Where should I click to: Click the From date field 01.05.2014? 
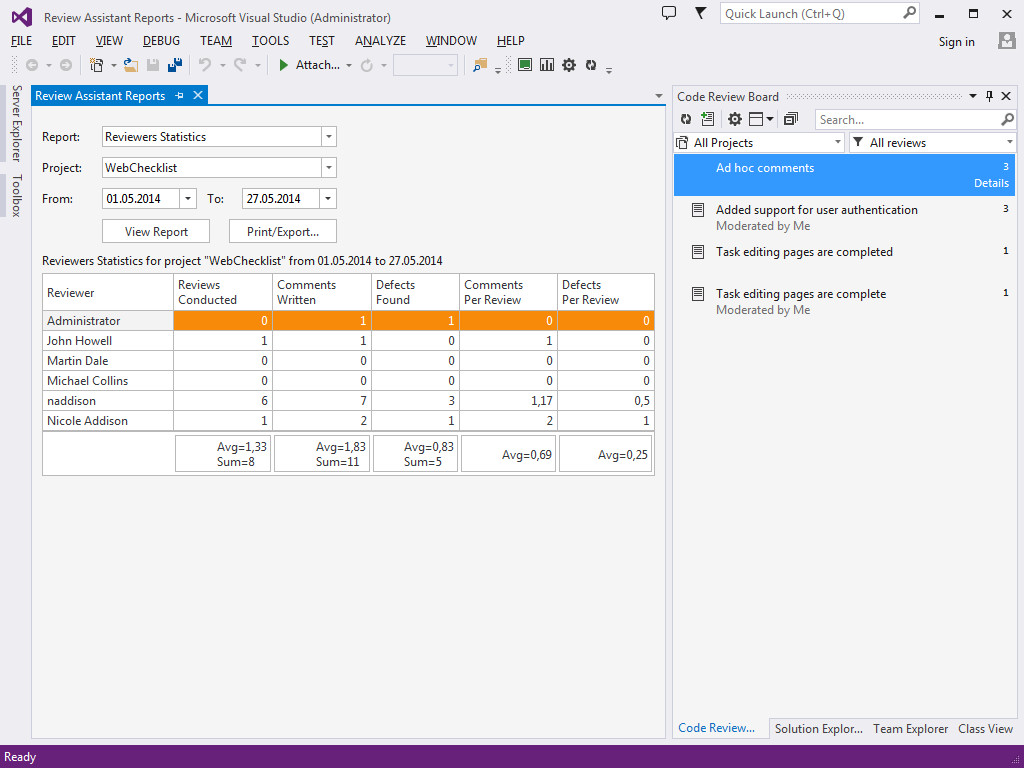click(x=140, y=199)
